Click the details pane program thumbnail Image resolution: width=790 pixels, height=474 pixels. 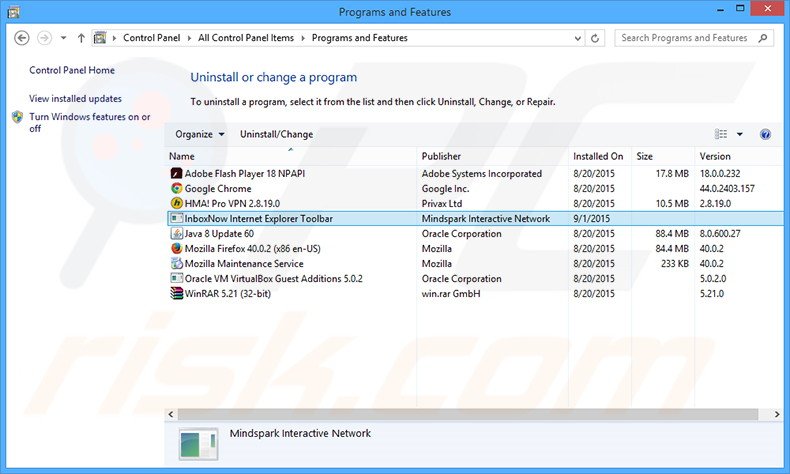click(199, 444)
